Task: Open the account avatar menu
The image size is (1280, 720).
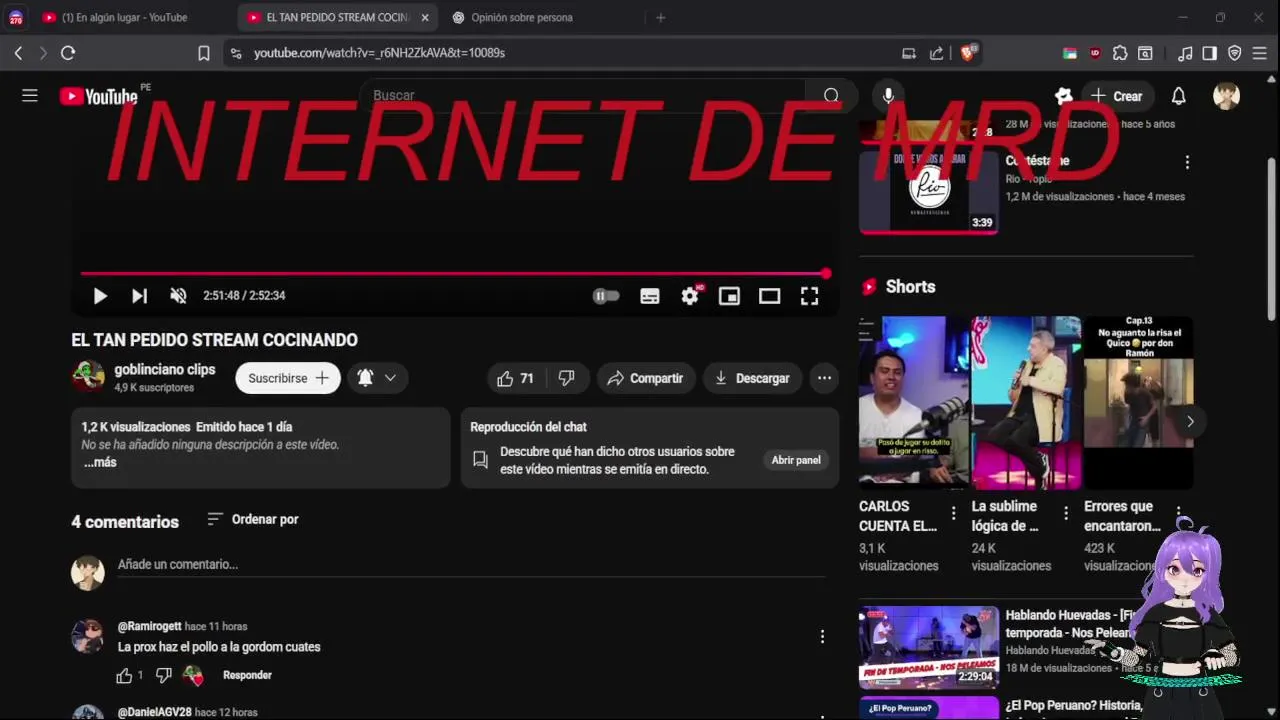Action: pos(1226,96)
